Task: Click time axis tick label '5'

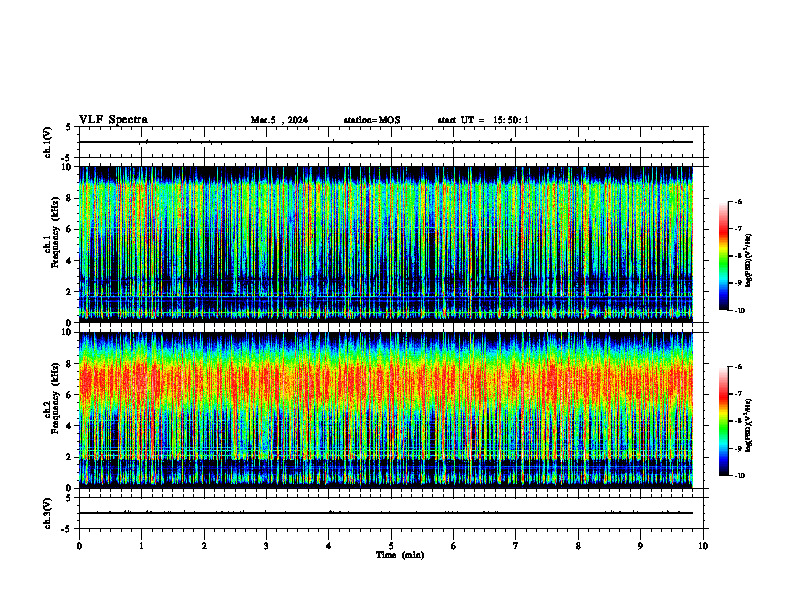Action: (391, 546)
